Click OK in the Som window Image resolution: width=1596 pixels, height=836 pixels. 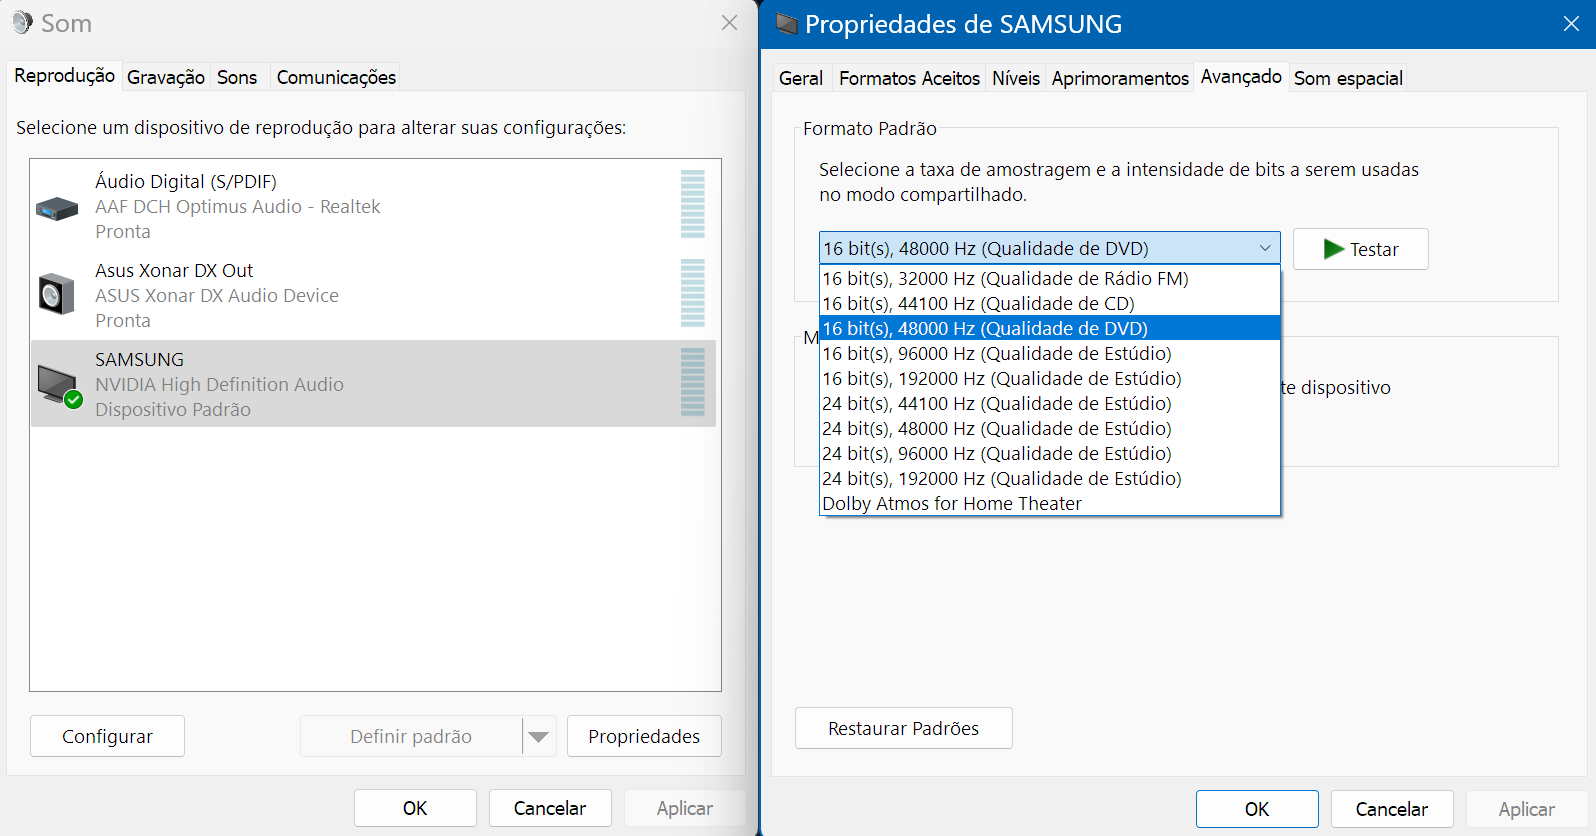click(415, 808)
